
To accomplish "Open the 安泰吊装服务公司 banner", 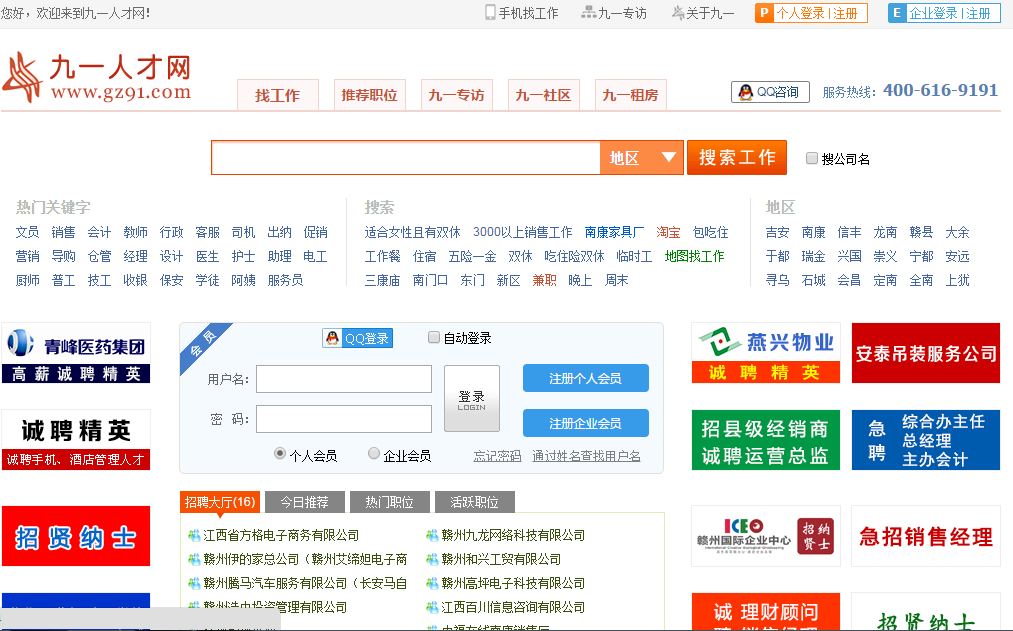I will pos(926,353).
